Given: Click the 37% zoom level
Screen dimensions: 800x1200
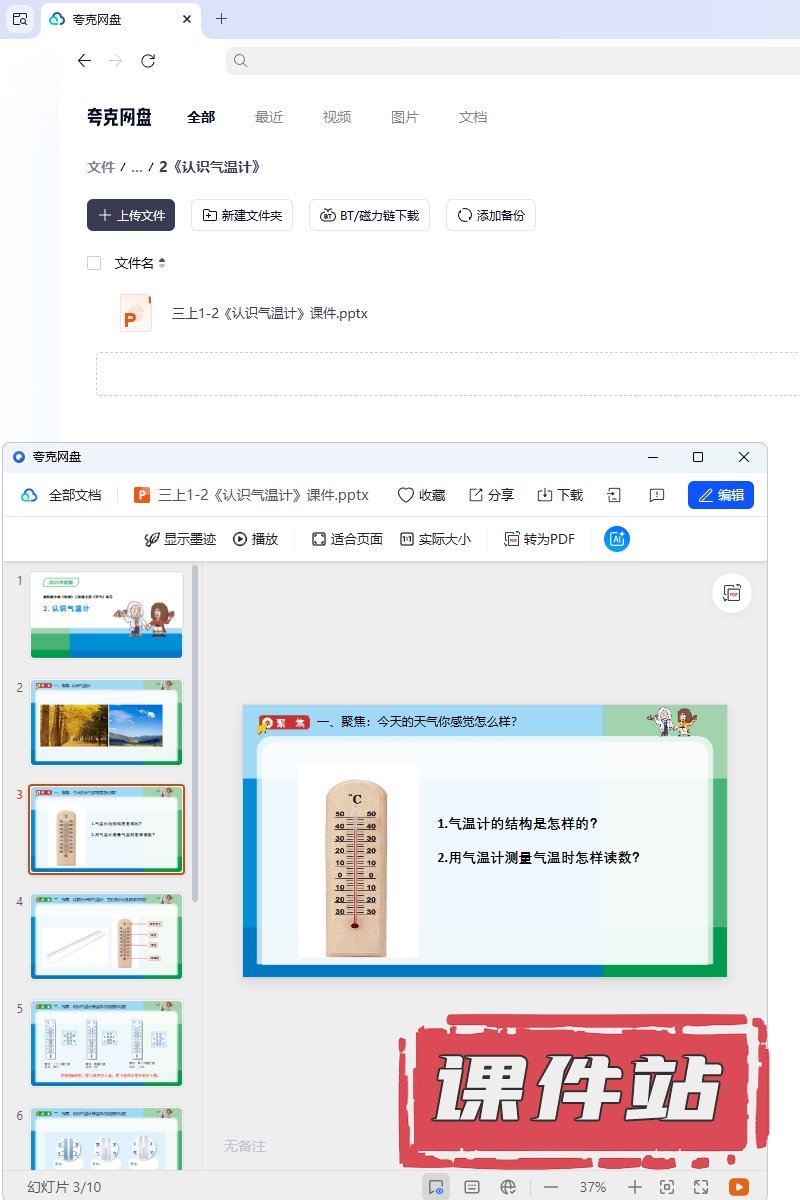Looking at the screenshot, I should (x=593, y=1187).
